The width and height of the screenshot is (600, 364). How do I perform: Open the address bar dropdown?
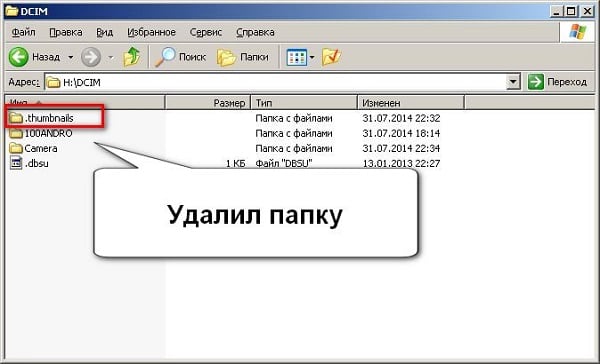(x=513, y=82)
